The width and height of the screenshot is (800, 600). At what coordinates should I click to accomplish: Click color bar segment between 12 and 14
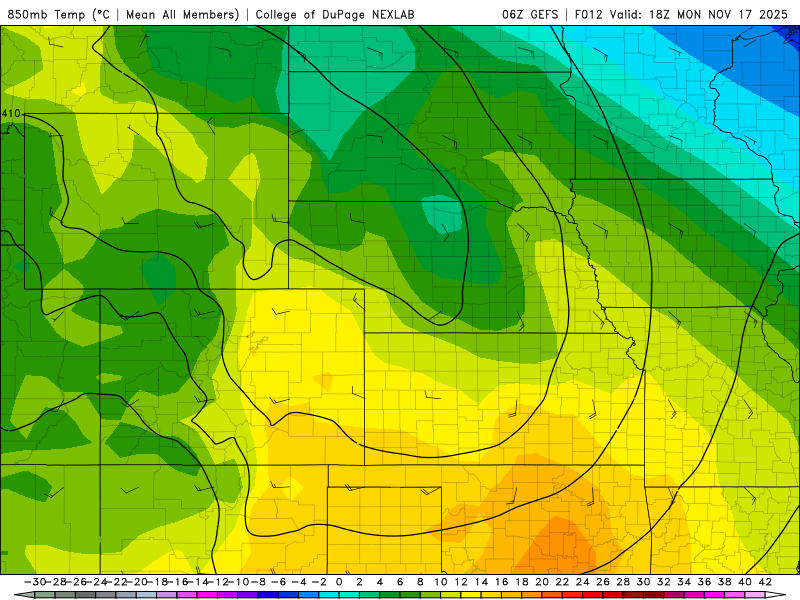(471, 595)
